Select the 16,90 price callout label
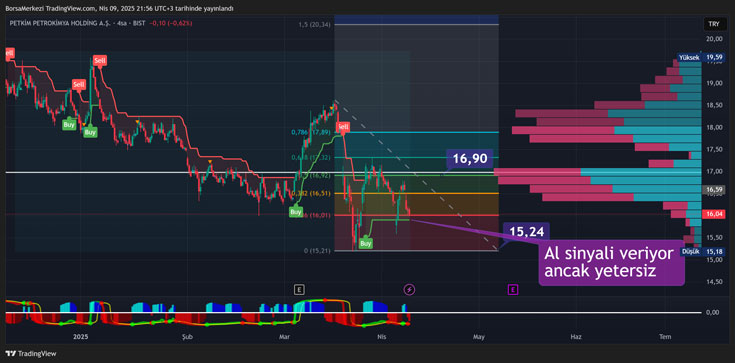The width and height of the screenshot is (735, 363). (x=470, y=159)
